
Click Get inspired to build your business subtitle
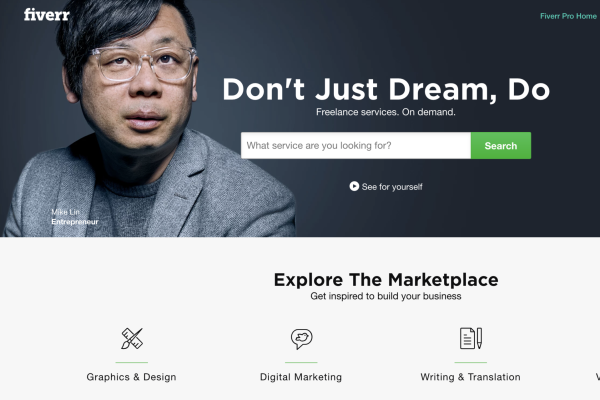coord(386,296)
